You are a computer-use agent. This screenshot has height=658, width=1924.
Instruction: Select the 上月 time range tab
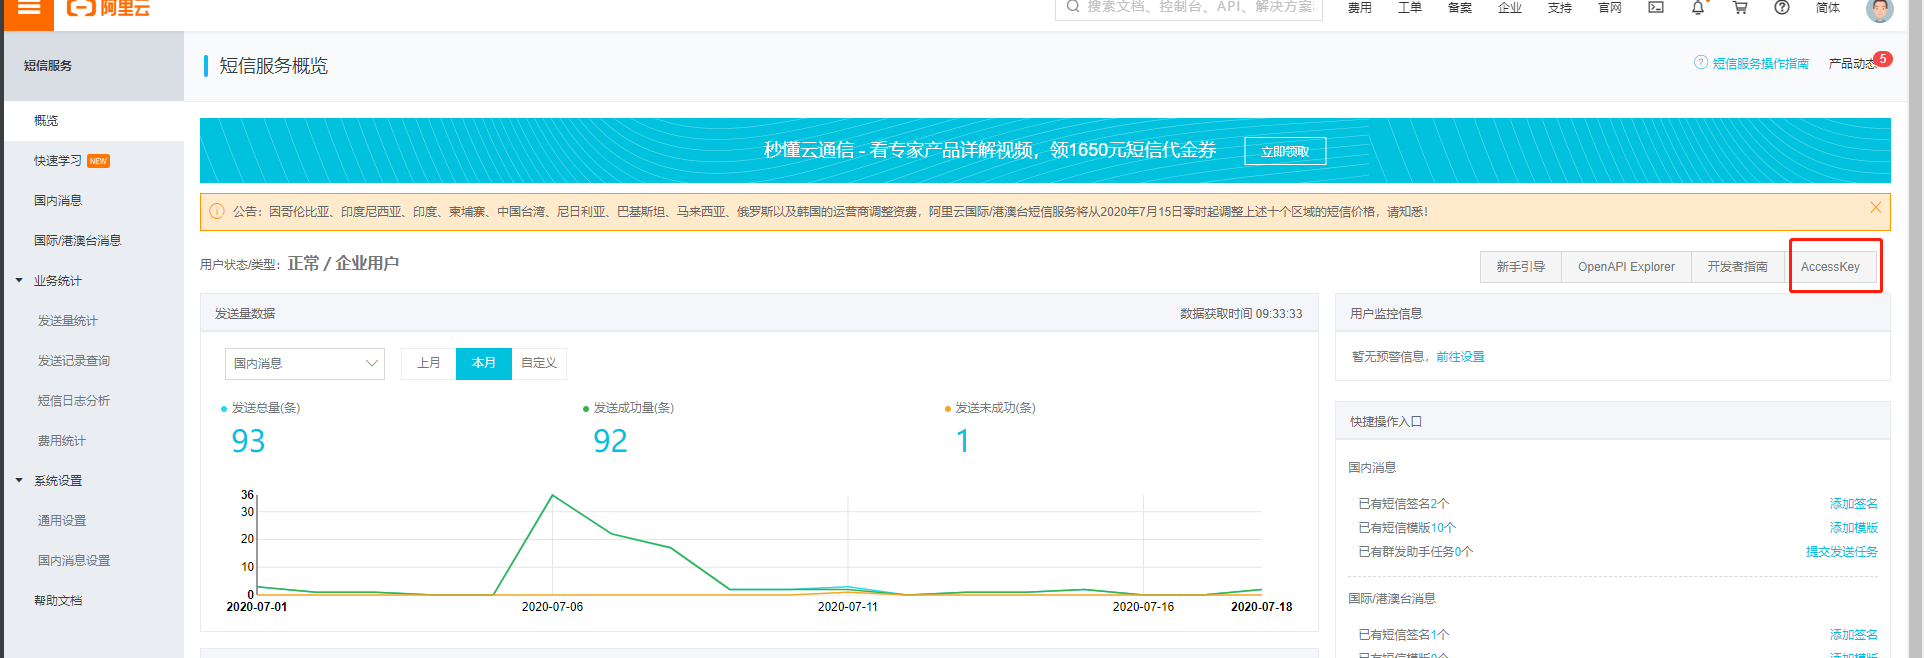429,363
